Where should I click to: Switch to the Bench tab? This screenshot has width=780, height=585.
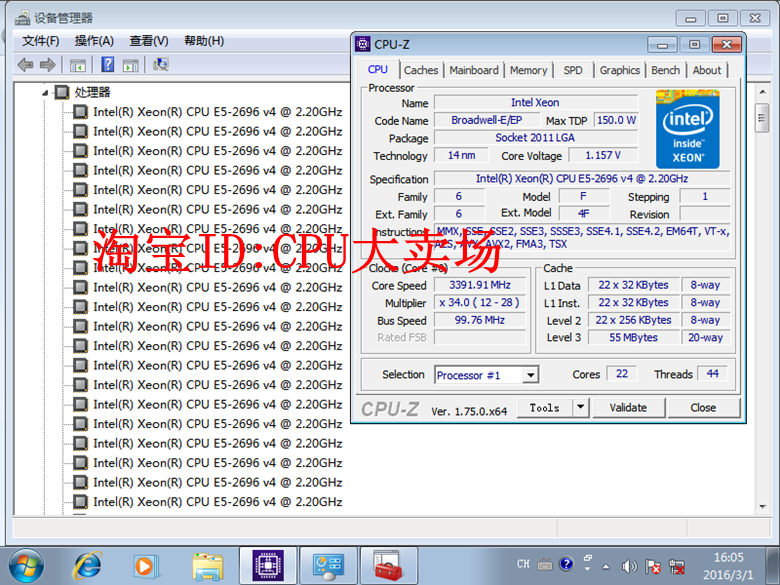665,70
